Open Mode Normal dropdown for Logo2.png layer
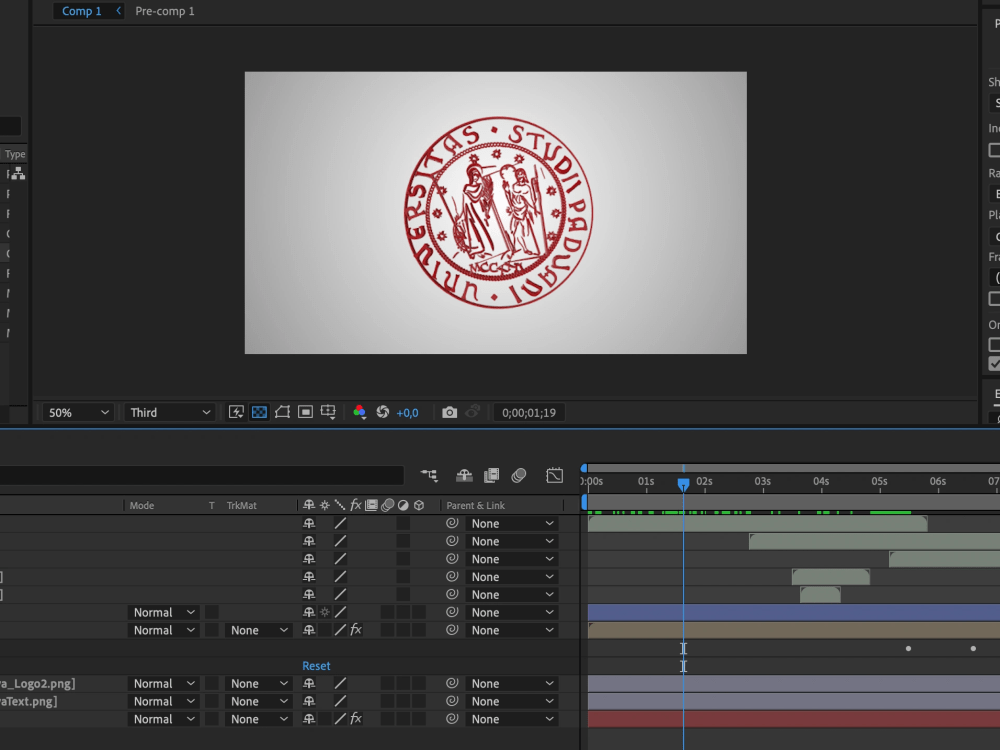 (x=163, y=683)
